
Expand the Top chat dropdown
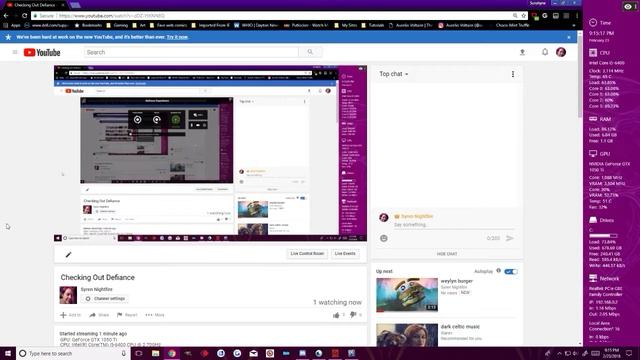point(393,74)
